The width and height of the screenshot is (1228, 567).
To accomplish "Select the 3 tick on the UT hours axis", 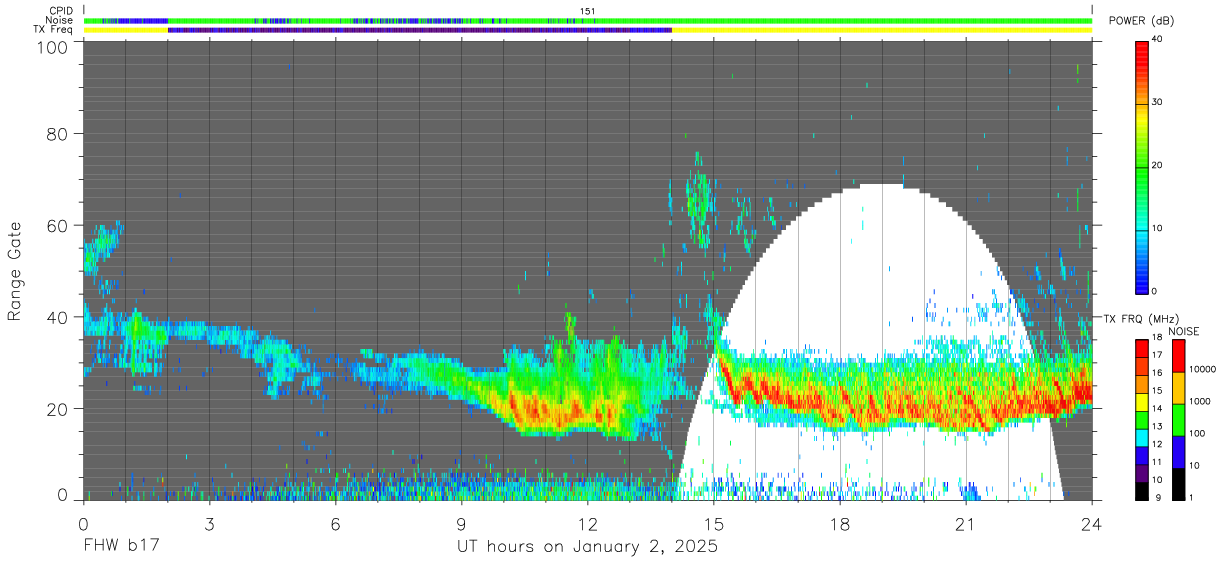I will [x=210, y=523].
